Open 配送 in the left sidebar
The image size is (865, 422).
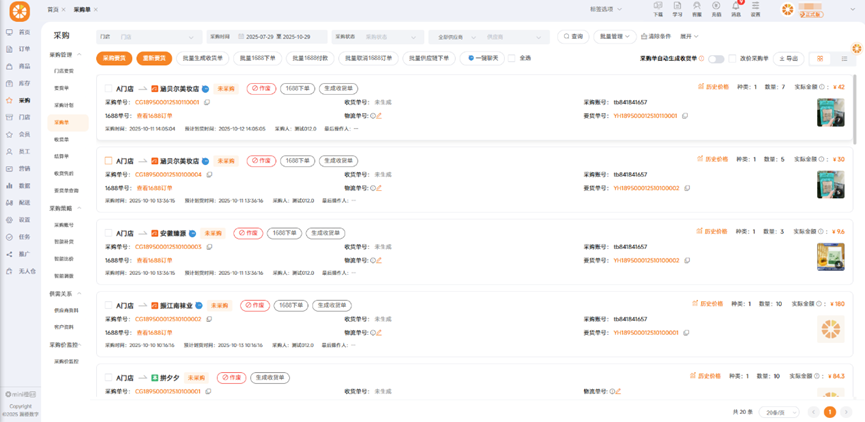(x=17, y=202)
